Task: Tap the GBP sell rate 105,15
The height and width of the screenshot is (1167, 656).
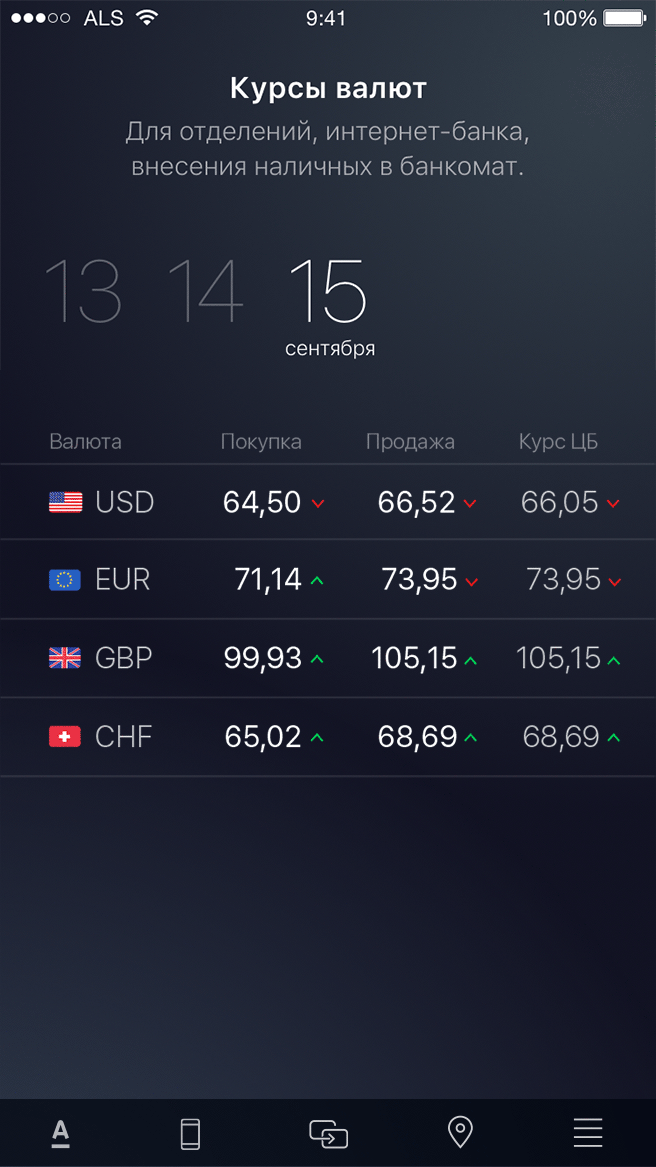Action: point(414,658)
